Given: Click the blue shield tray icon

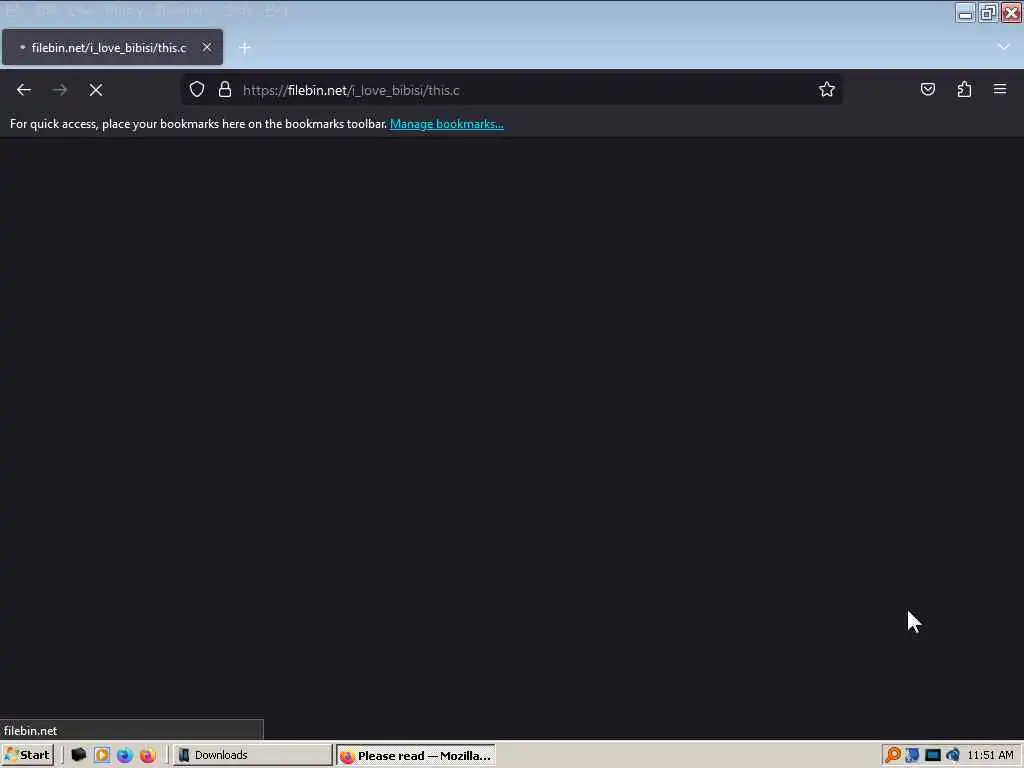Looking at the screenshot, I should tap(912, 755).
